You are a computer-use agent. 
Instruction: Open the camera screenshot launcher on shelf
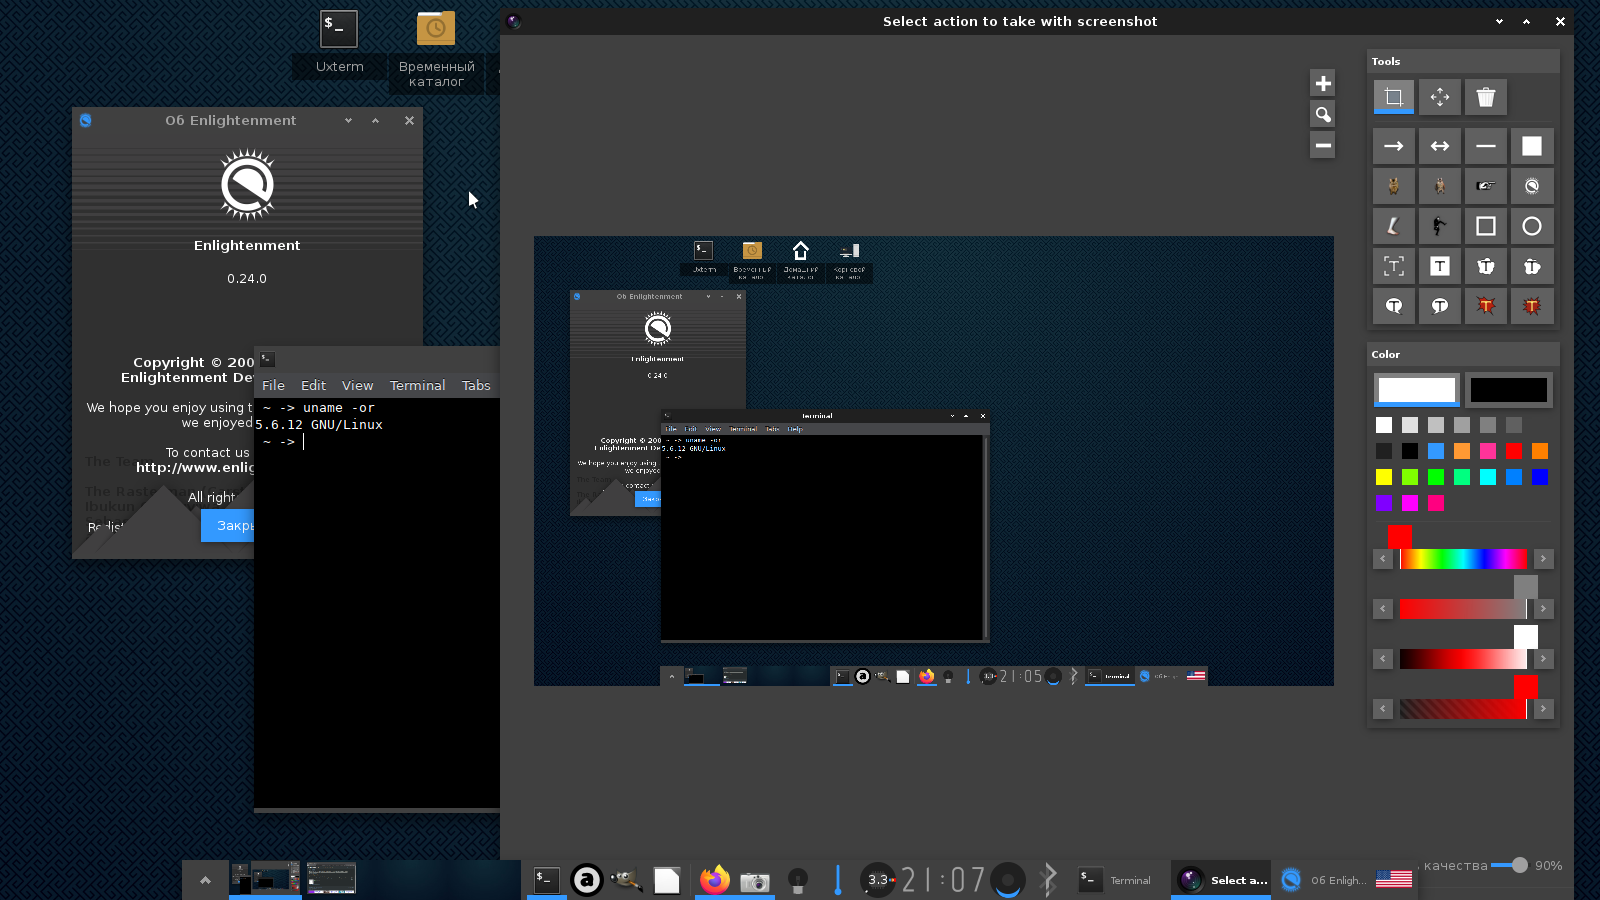click(x=755, y=880)
